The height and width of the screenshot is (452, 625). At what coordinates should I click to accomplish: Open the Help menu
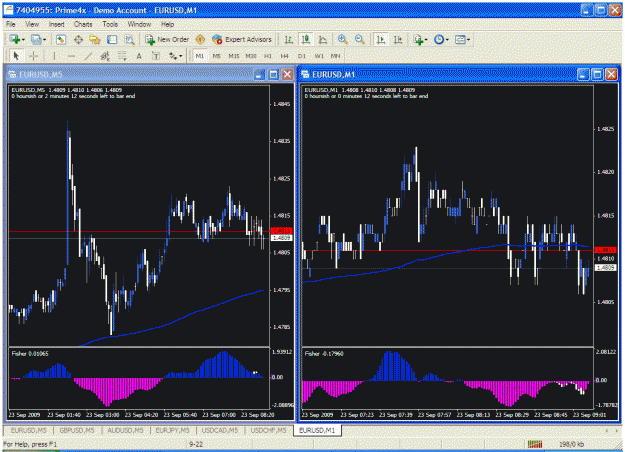coord(167,24)
